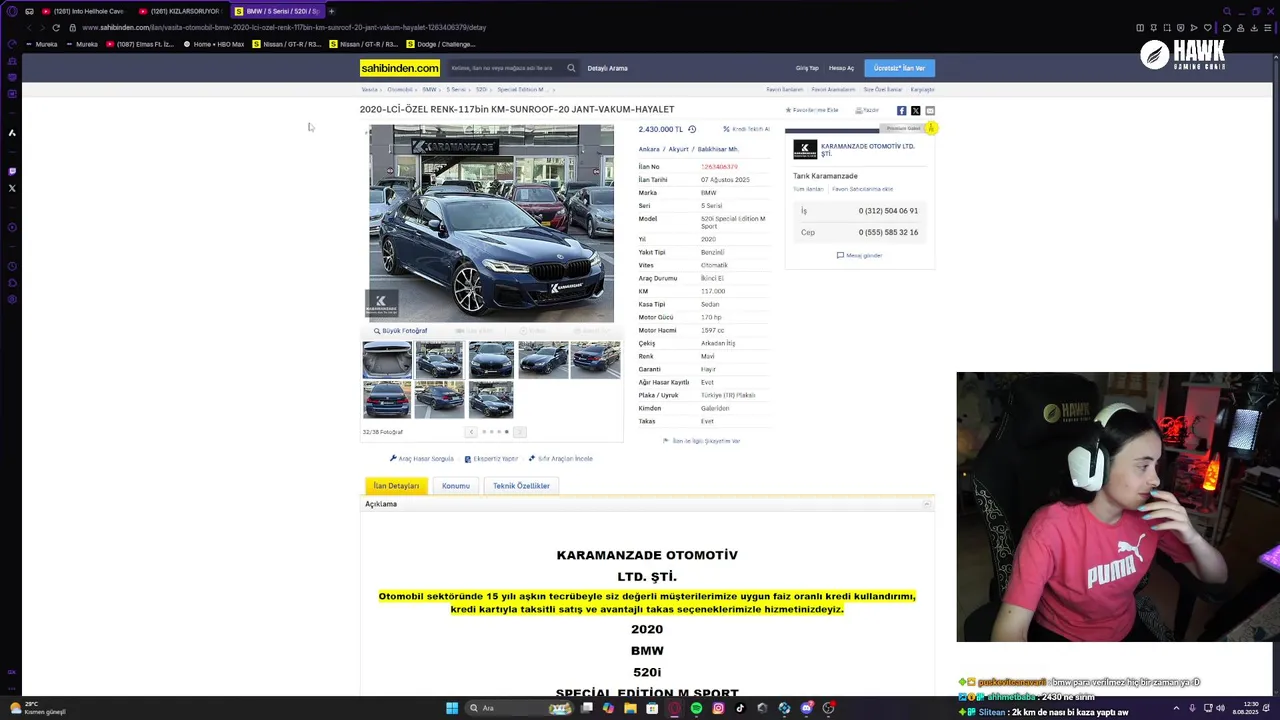The height and width of the screenshot is (720, 1280).
Task: Open Windows Start button
Action: coord(452,708)
